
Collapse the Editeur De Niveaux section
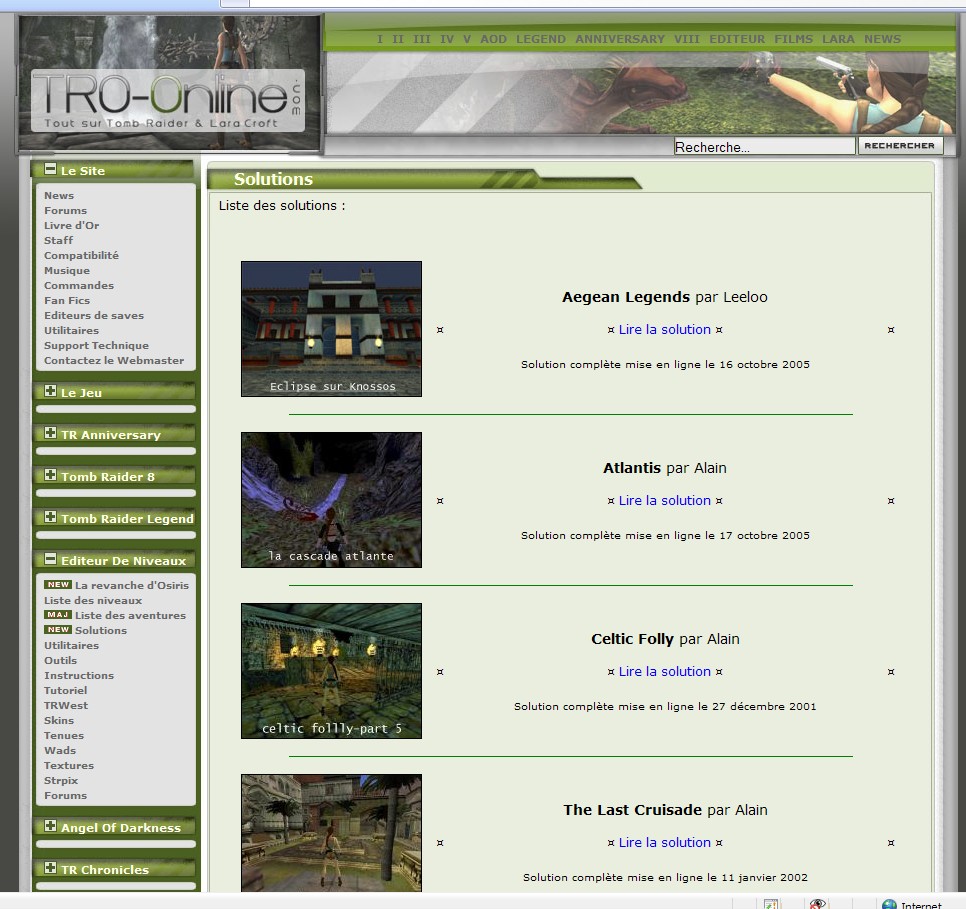point(51,558)
